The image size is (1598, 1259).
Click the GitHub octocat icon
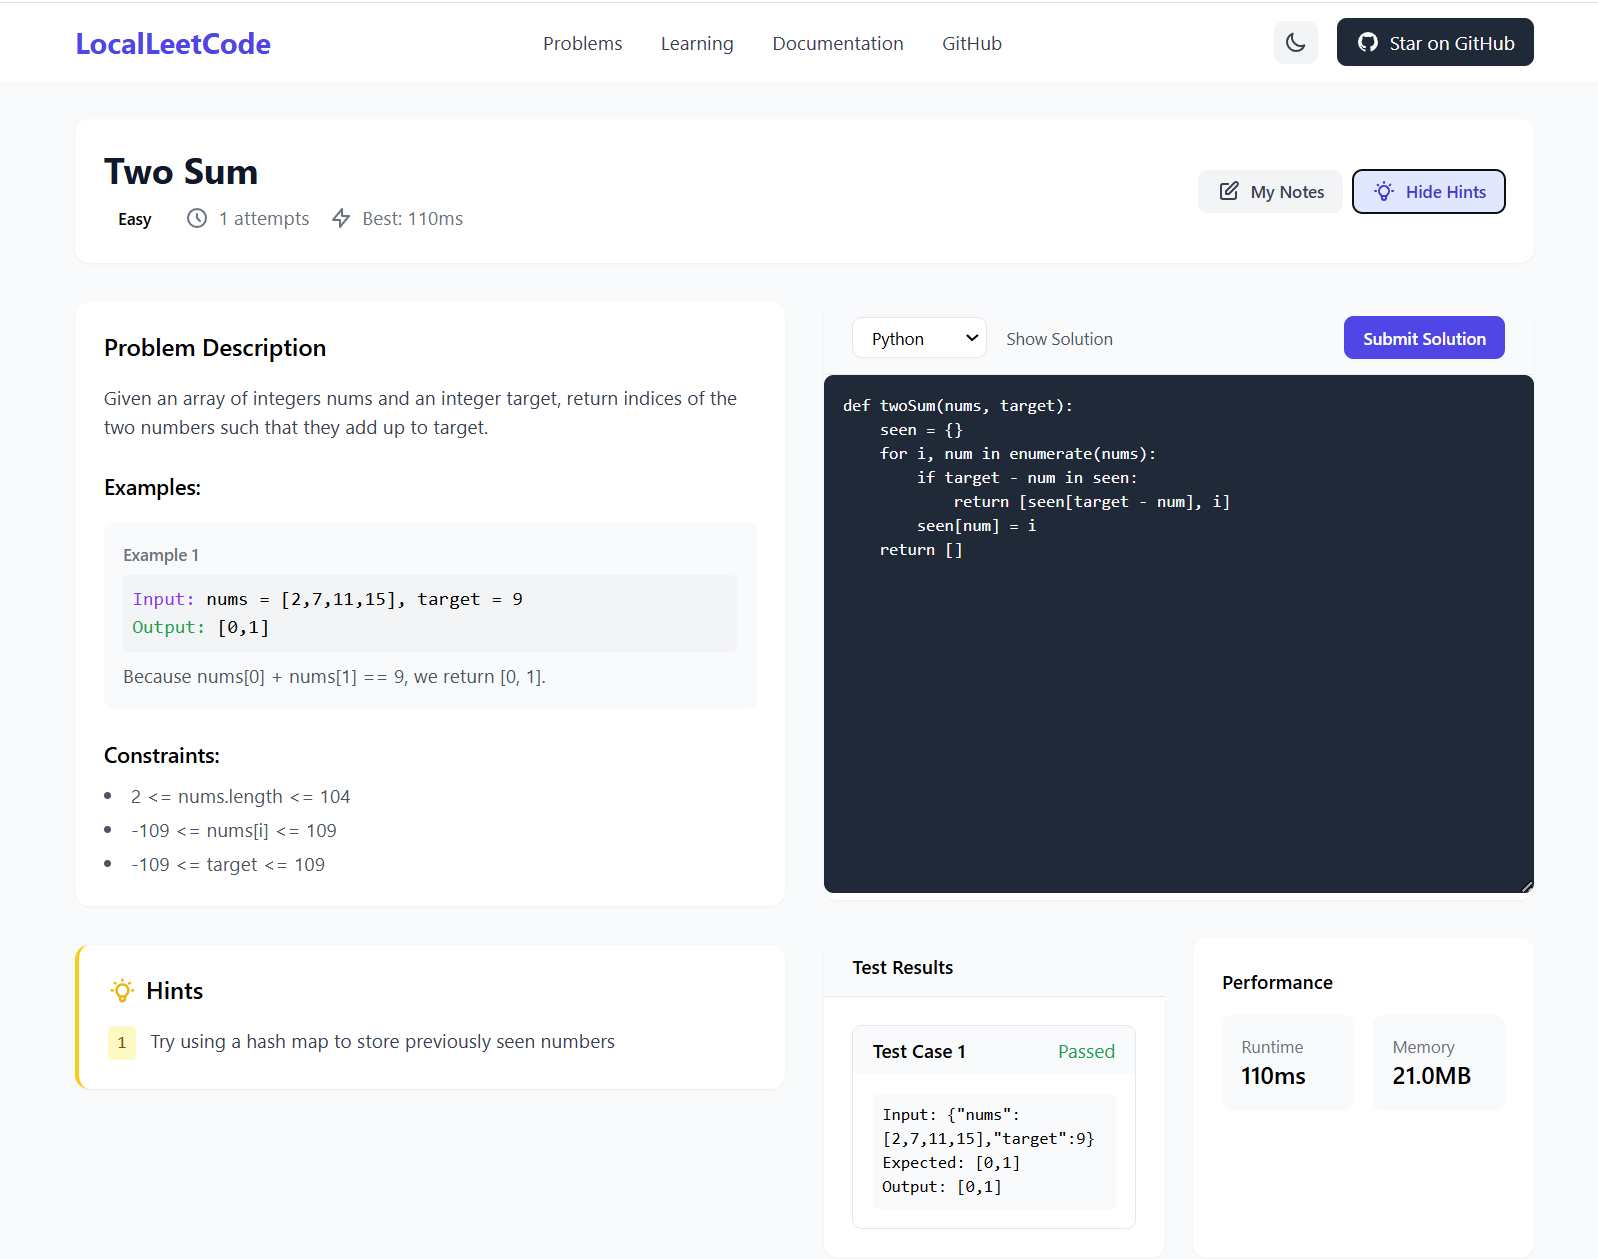[x=1367, y=42]
